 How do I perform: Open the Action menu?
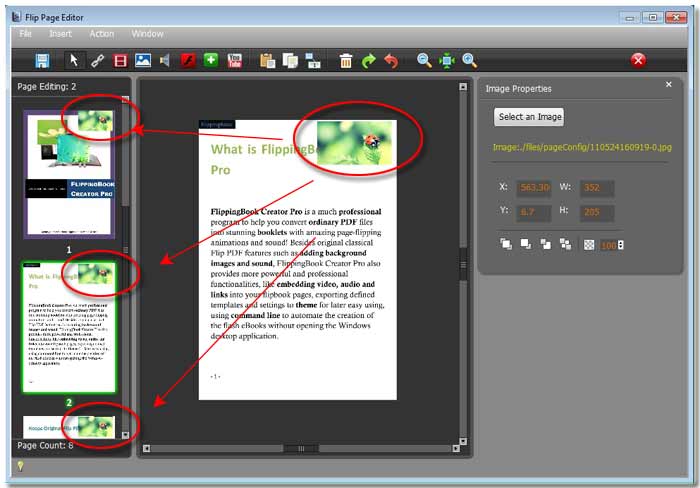tap(102, 34)
